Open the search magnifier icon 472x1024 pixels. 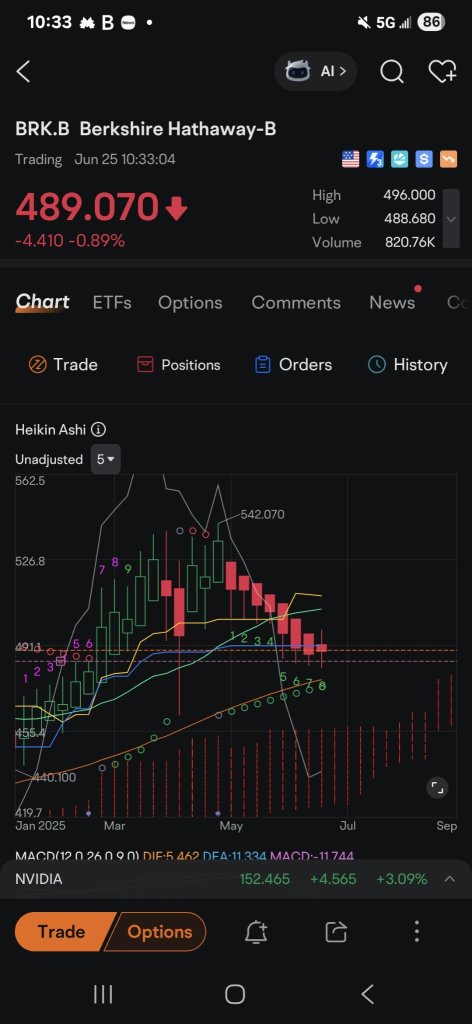[x=392, y=72]
